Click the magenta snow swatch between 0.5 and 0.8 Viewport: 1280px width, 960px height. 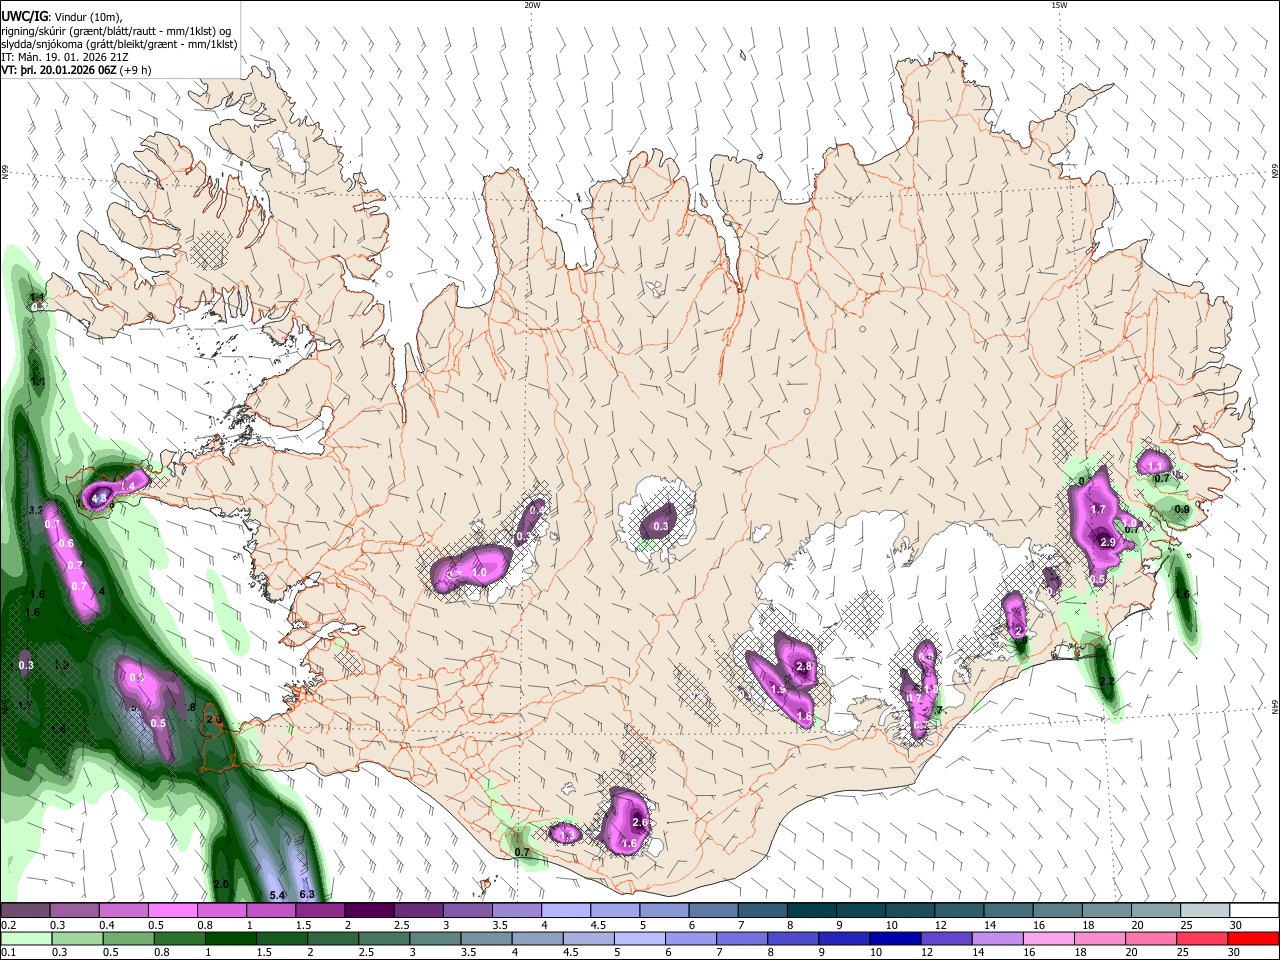coord(173,911)
